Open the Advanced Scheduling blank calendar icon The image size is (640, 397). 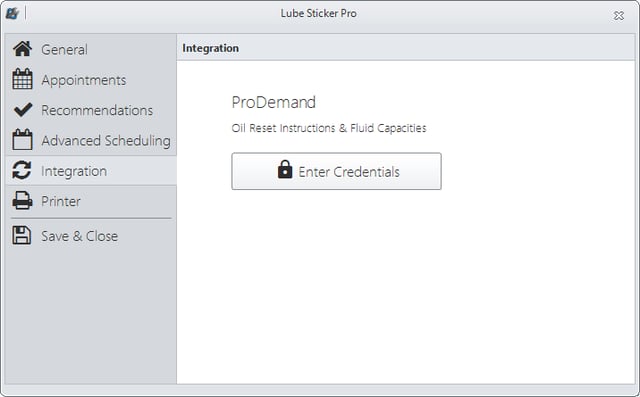[22, 140]
